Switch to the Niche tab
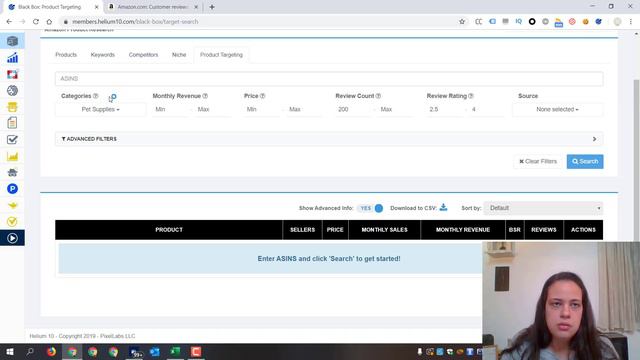The image size is (640, 360). [x=179, y=55]
